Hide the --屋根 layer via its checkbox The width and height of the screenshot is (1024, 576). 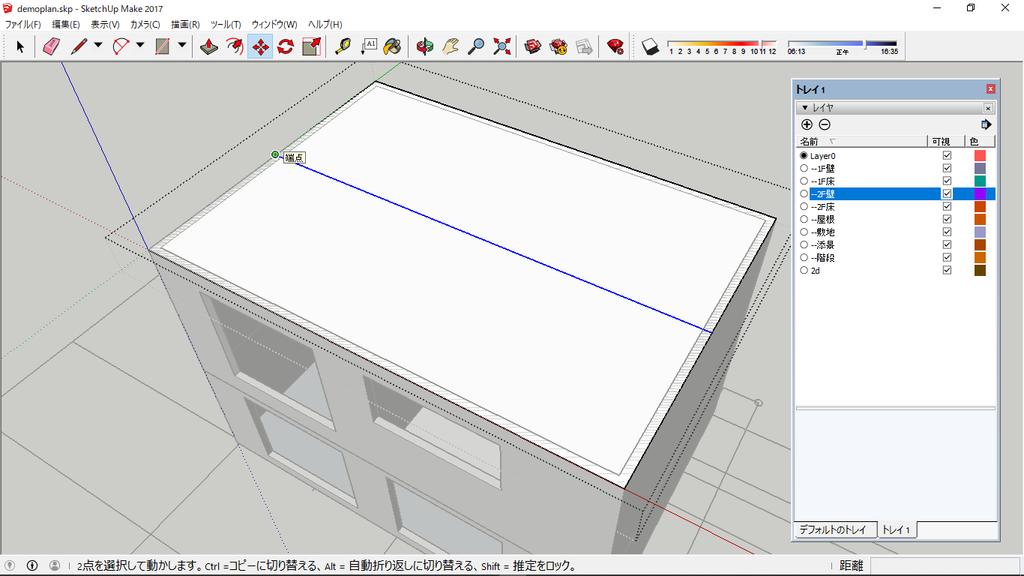tap(947, 219)
